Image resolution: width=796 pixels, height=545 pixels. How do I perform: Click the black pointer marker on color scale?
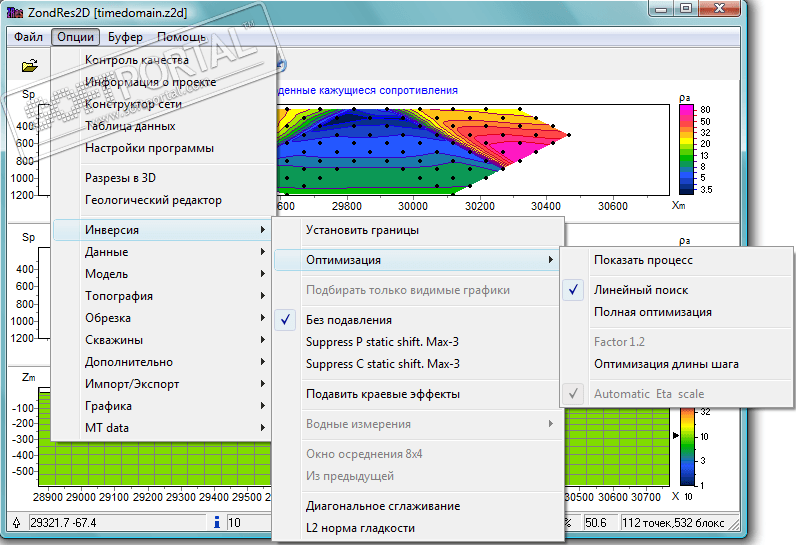click(676, 435)
